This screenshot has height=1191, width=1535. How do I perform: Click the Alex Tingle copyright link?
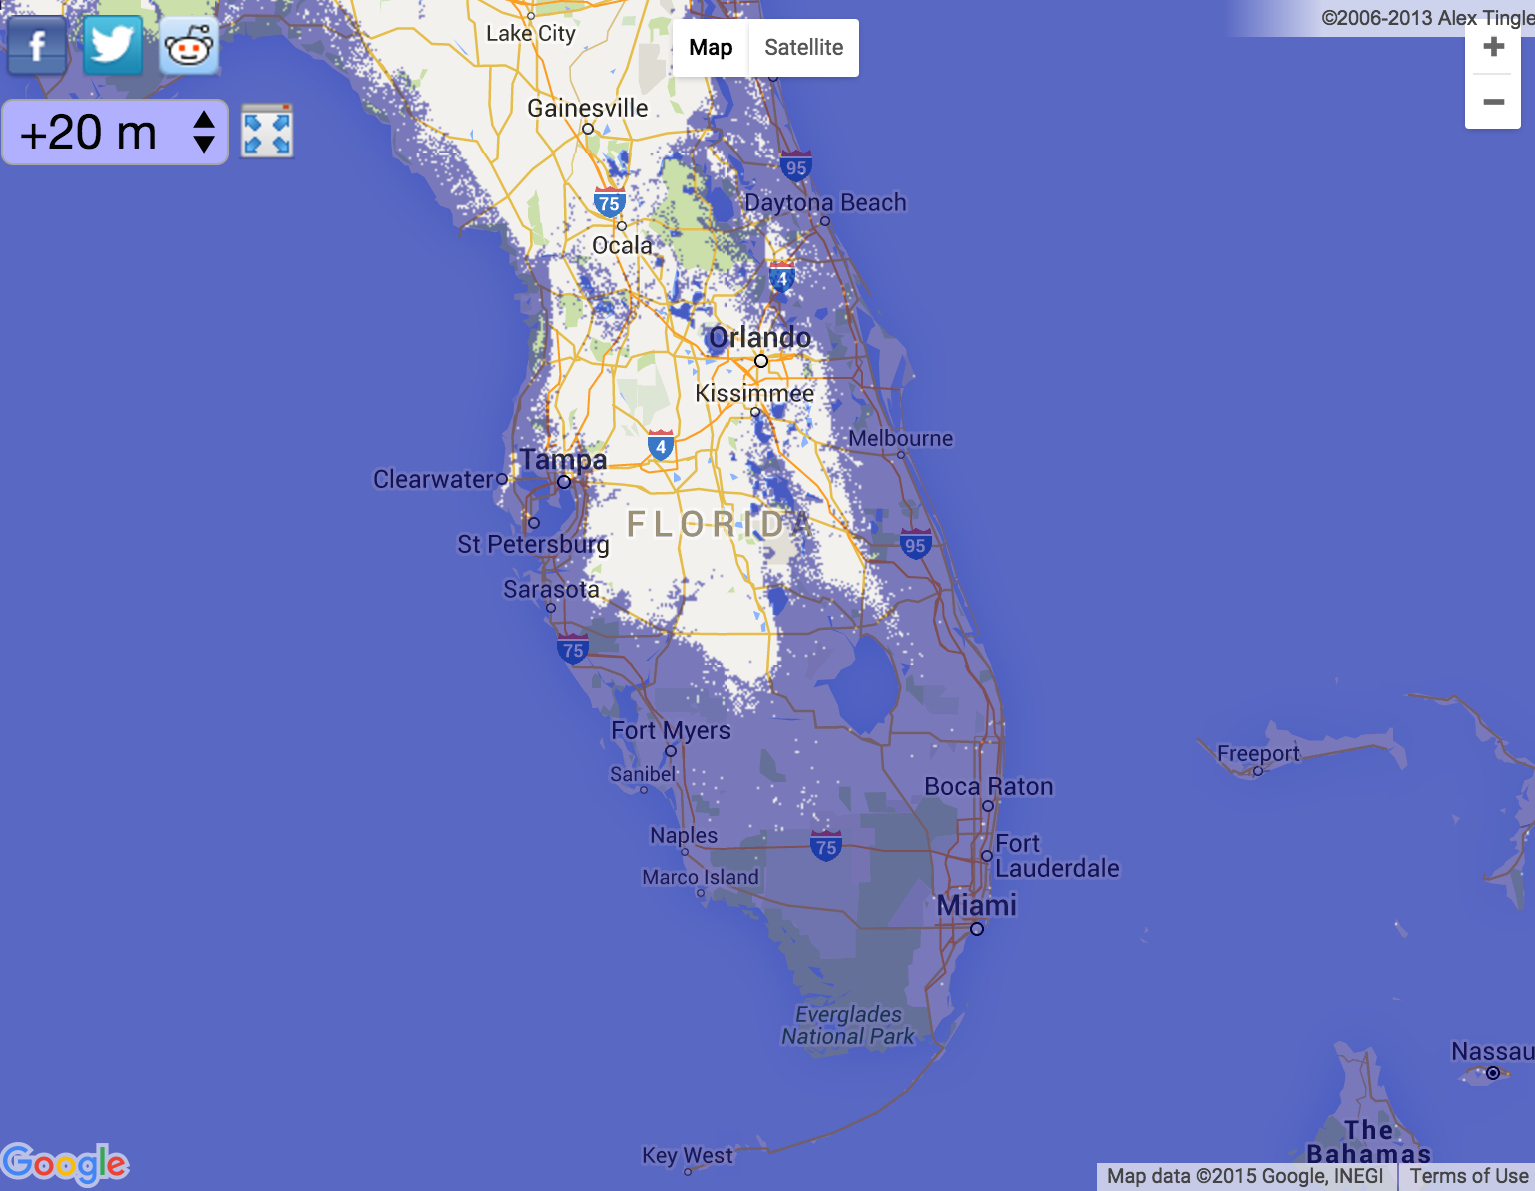[1427, 18]
